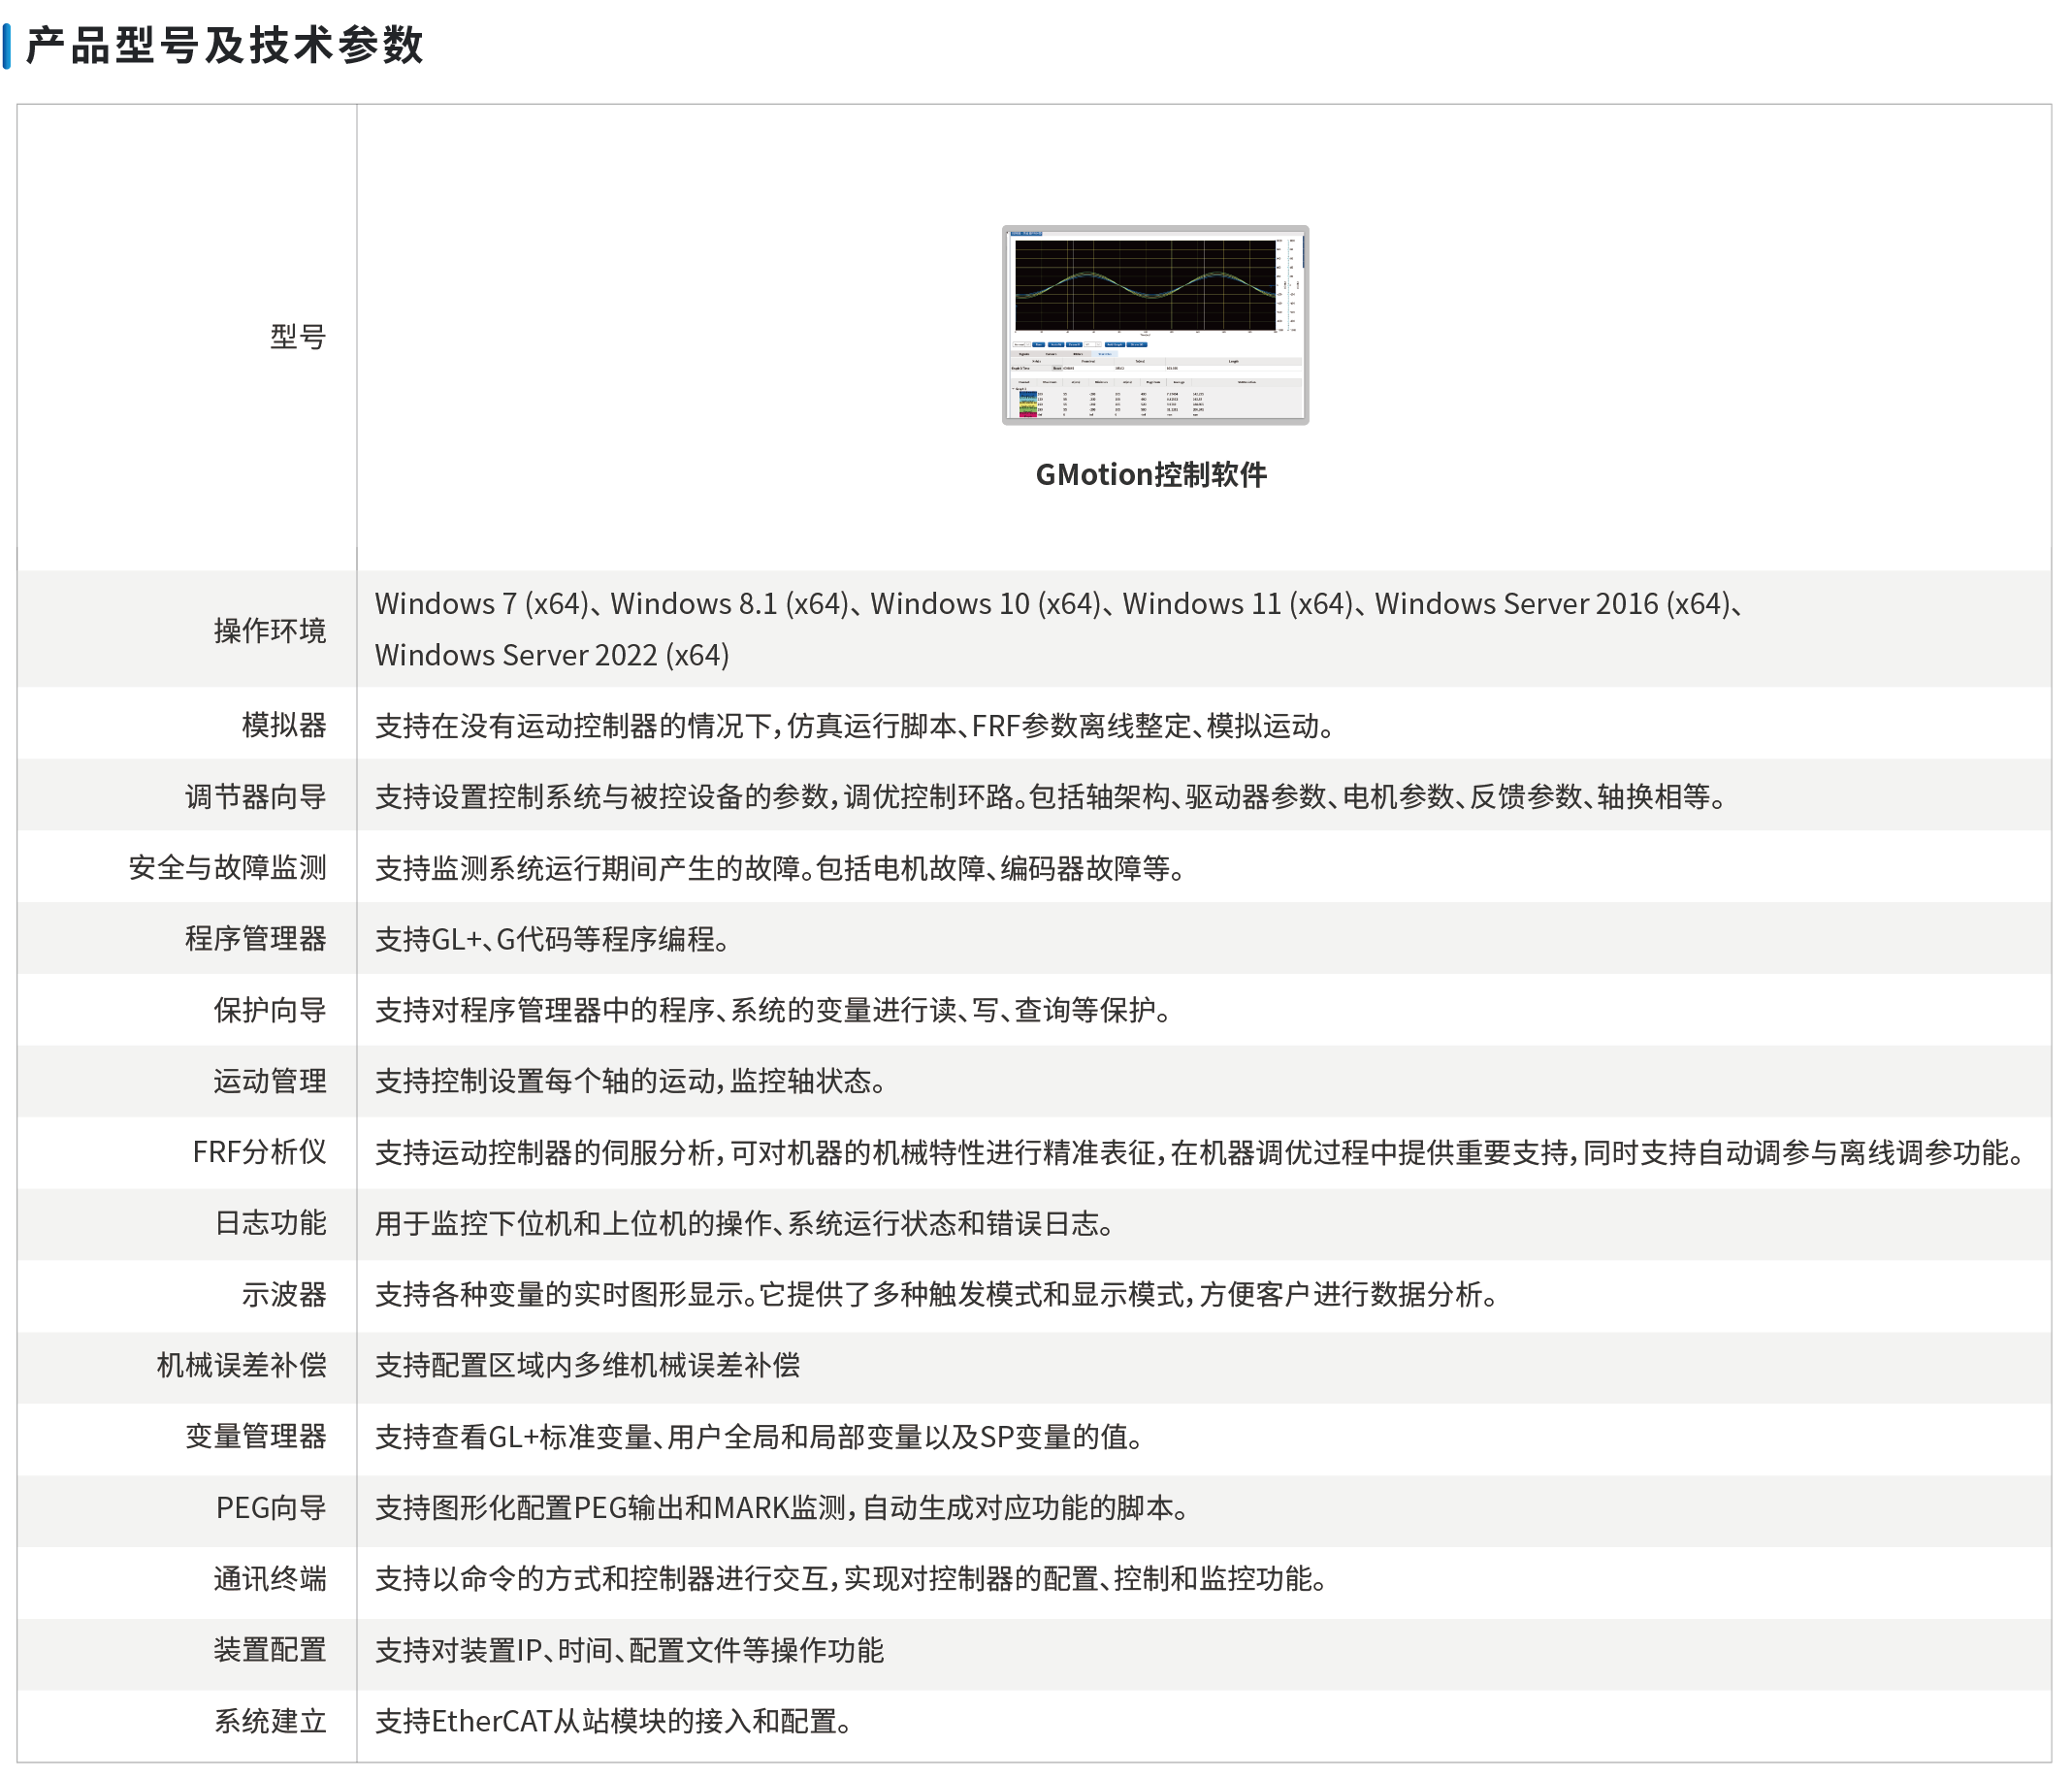Screen dimensions: 2072x1778
Task: Click the 调节器向导 row label
Action: (x=256, y=797)
